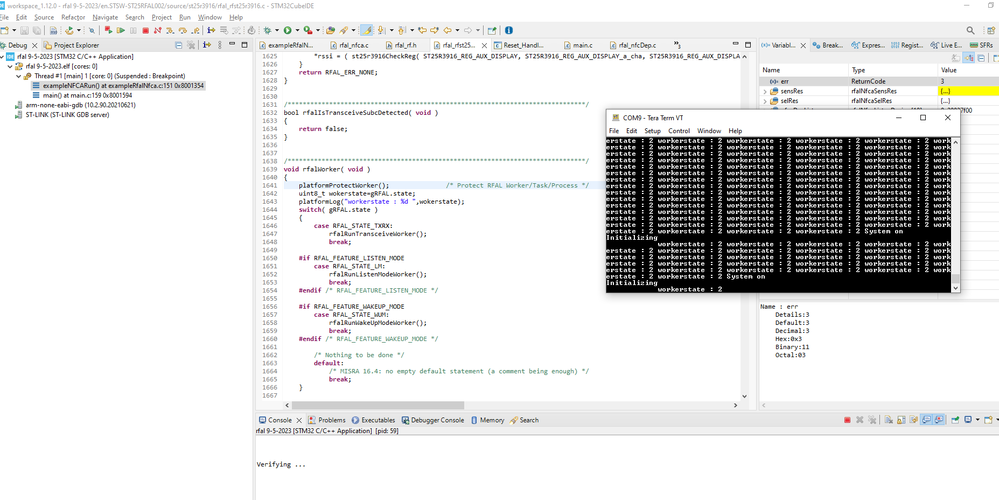Click the red Terminate debug button

pos(145,30)
